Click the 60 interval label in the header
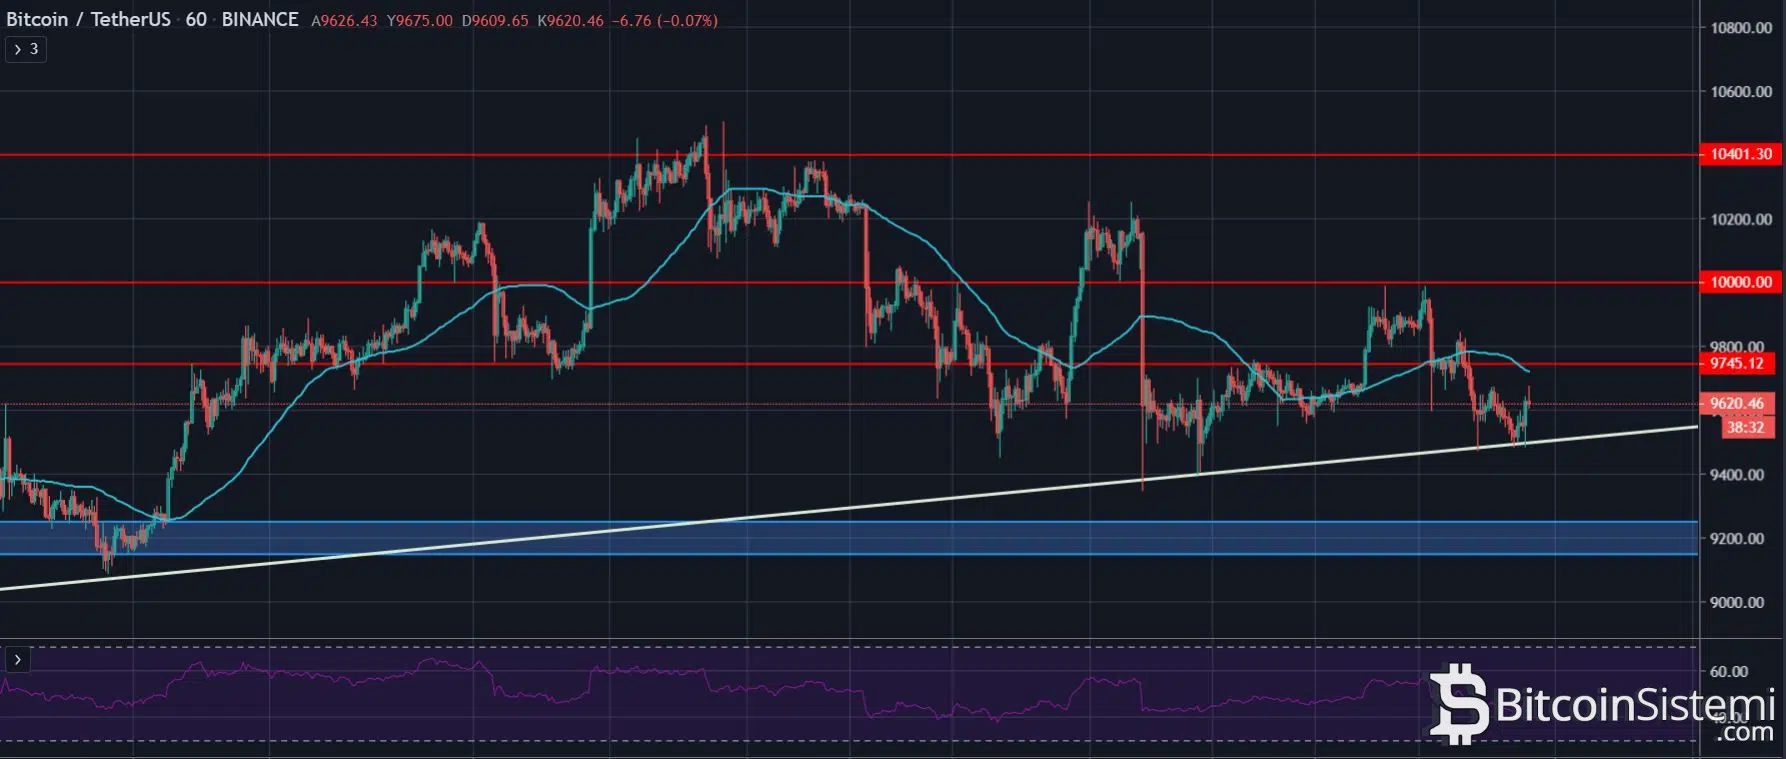This screenshot has width=1786, height=759. [196, 20]
